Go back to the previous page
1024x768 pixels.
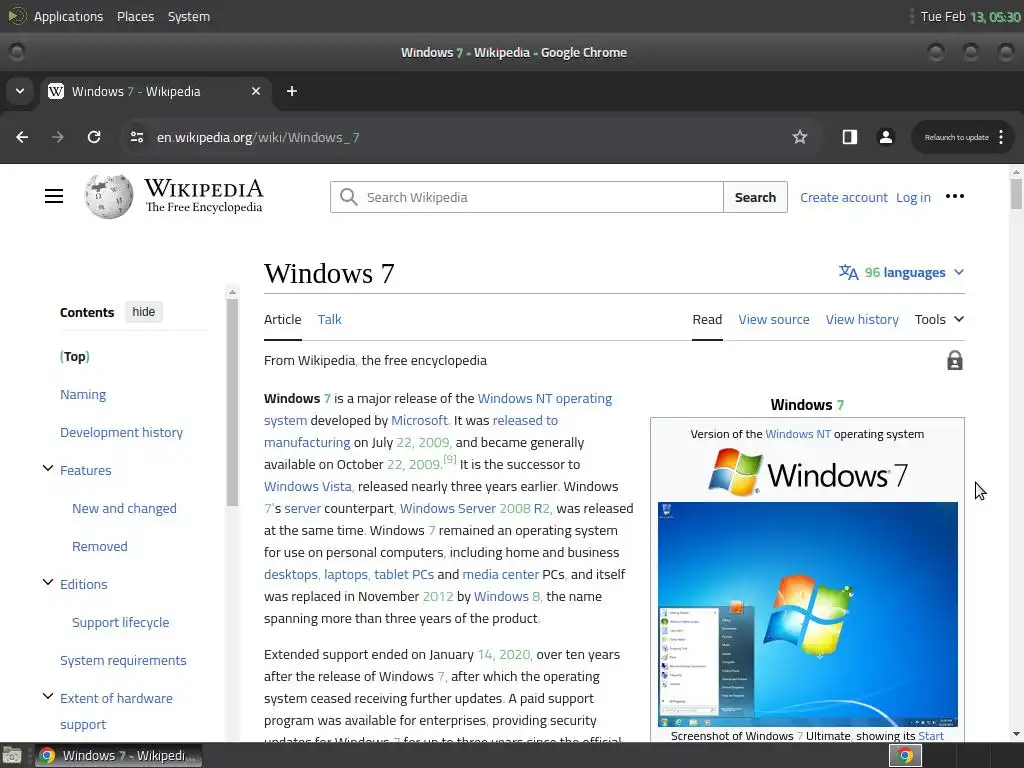point(22,137)
